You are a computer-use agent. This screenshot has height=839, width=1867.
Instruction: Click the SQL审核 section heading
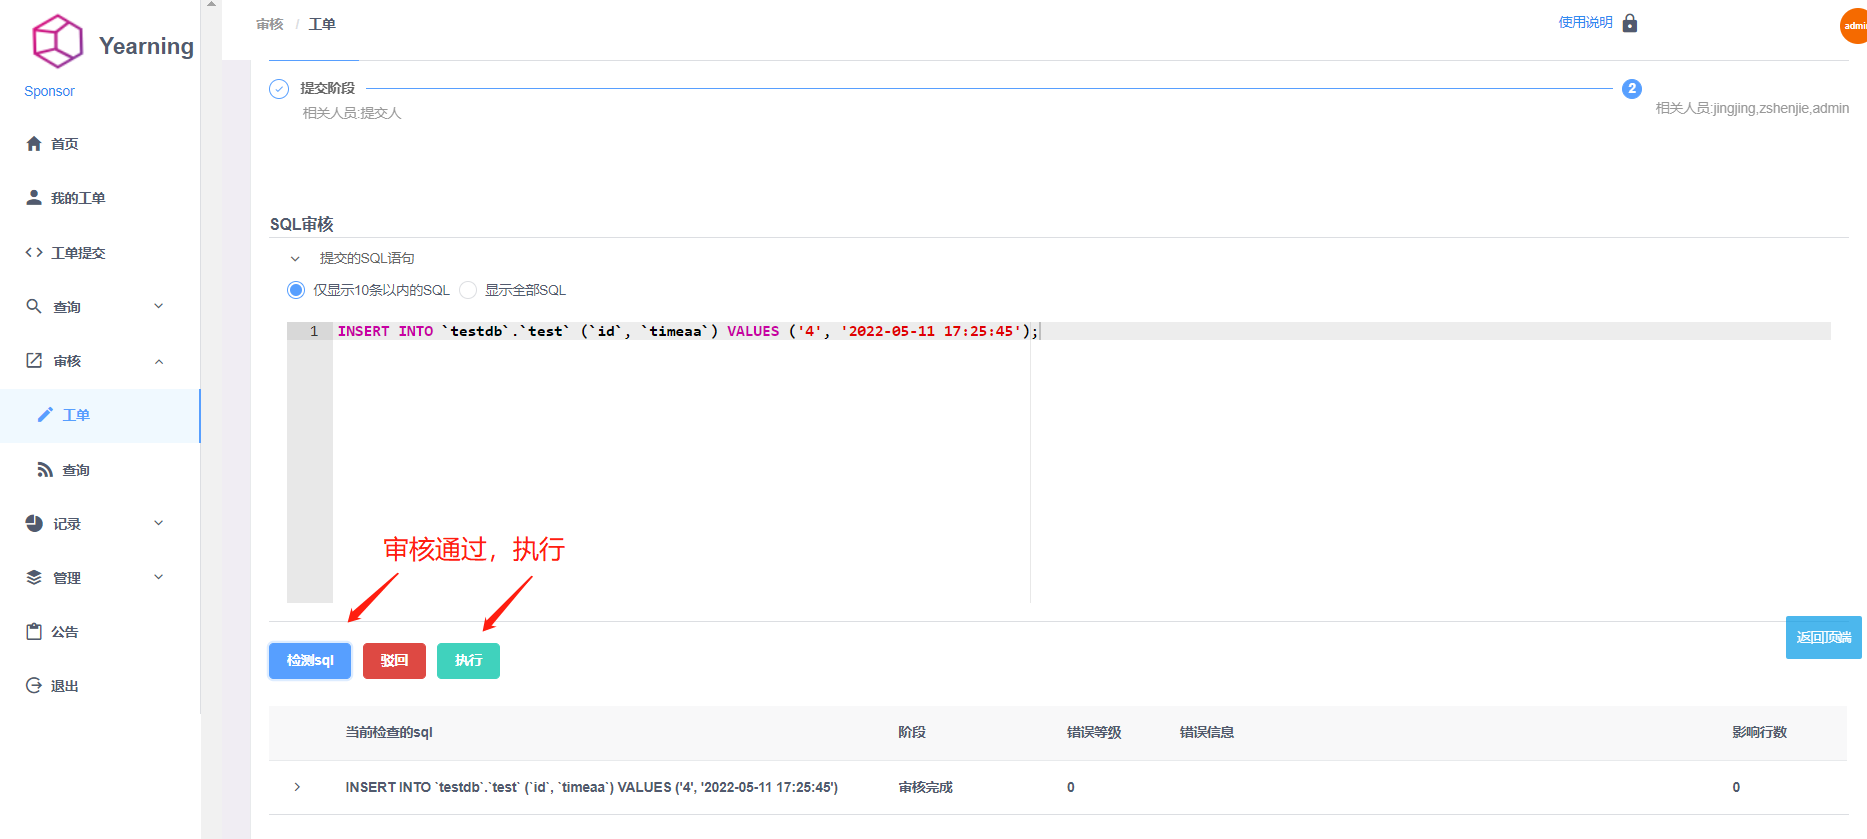pyautogui.click(x=302, y=224)
